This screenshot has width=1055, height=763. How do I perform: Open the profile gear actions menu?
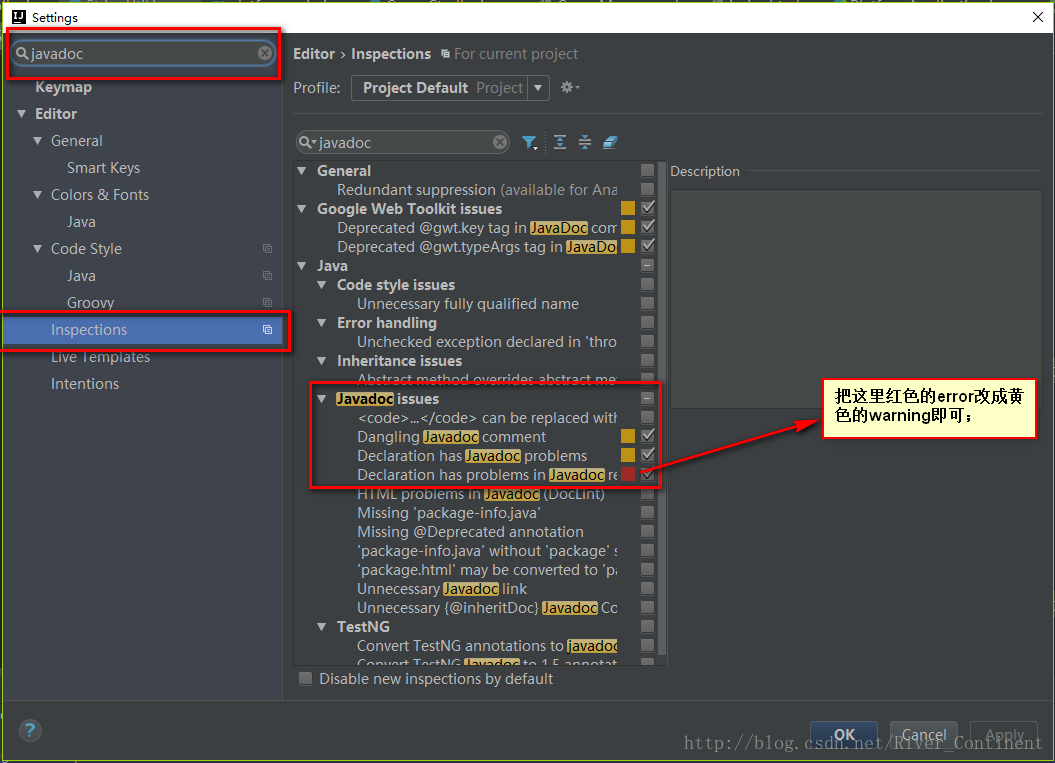(x=570, y=87)
